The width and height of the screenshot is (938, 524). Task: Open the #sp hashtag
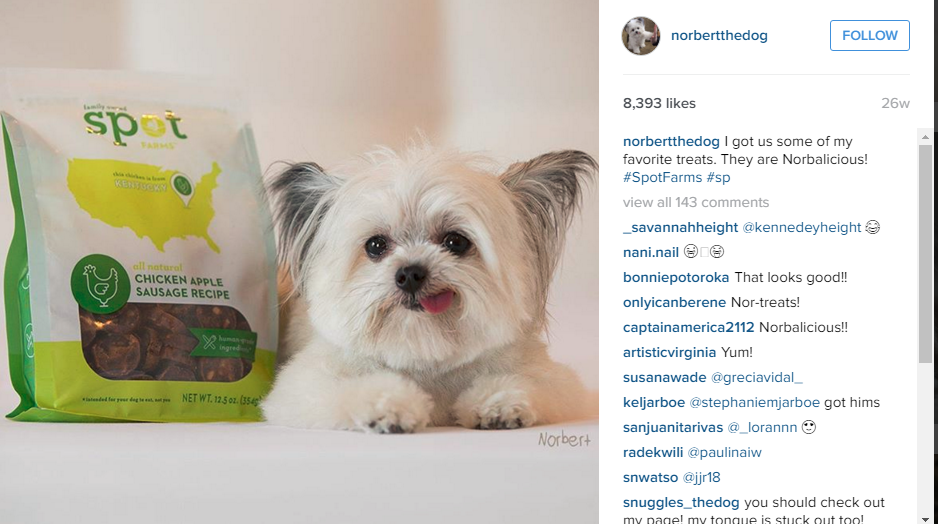click(x=718, y=178)
